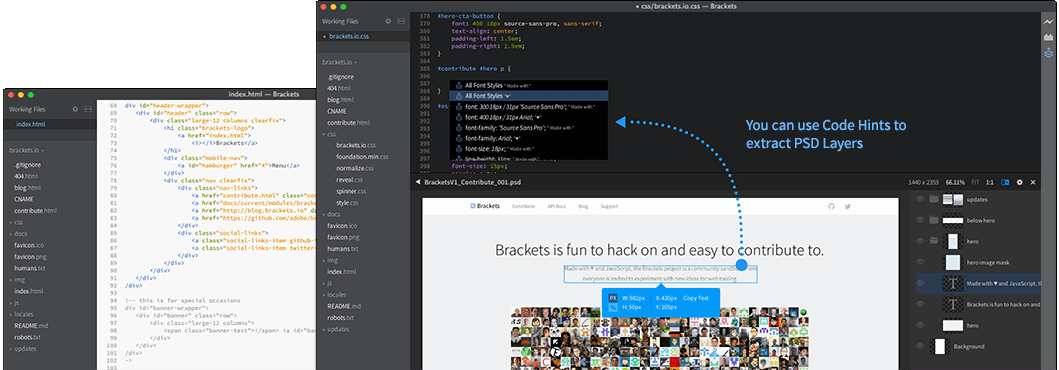Viewport: 1059px width, 370px height.
Task: Click the updates layer thumbnail
Action: click(953, 199)
